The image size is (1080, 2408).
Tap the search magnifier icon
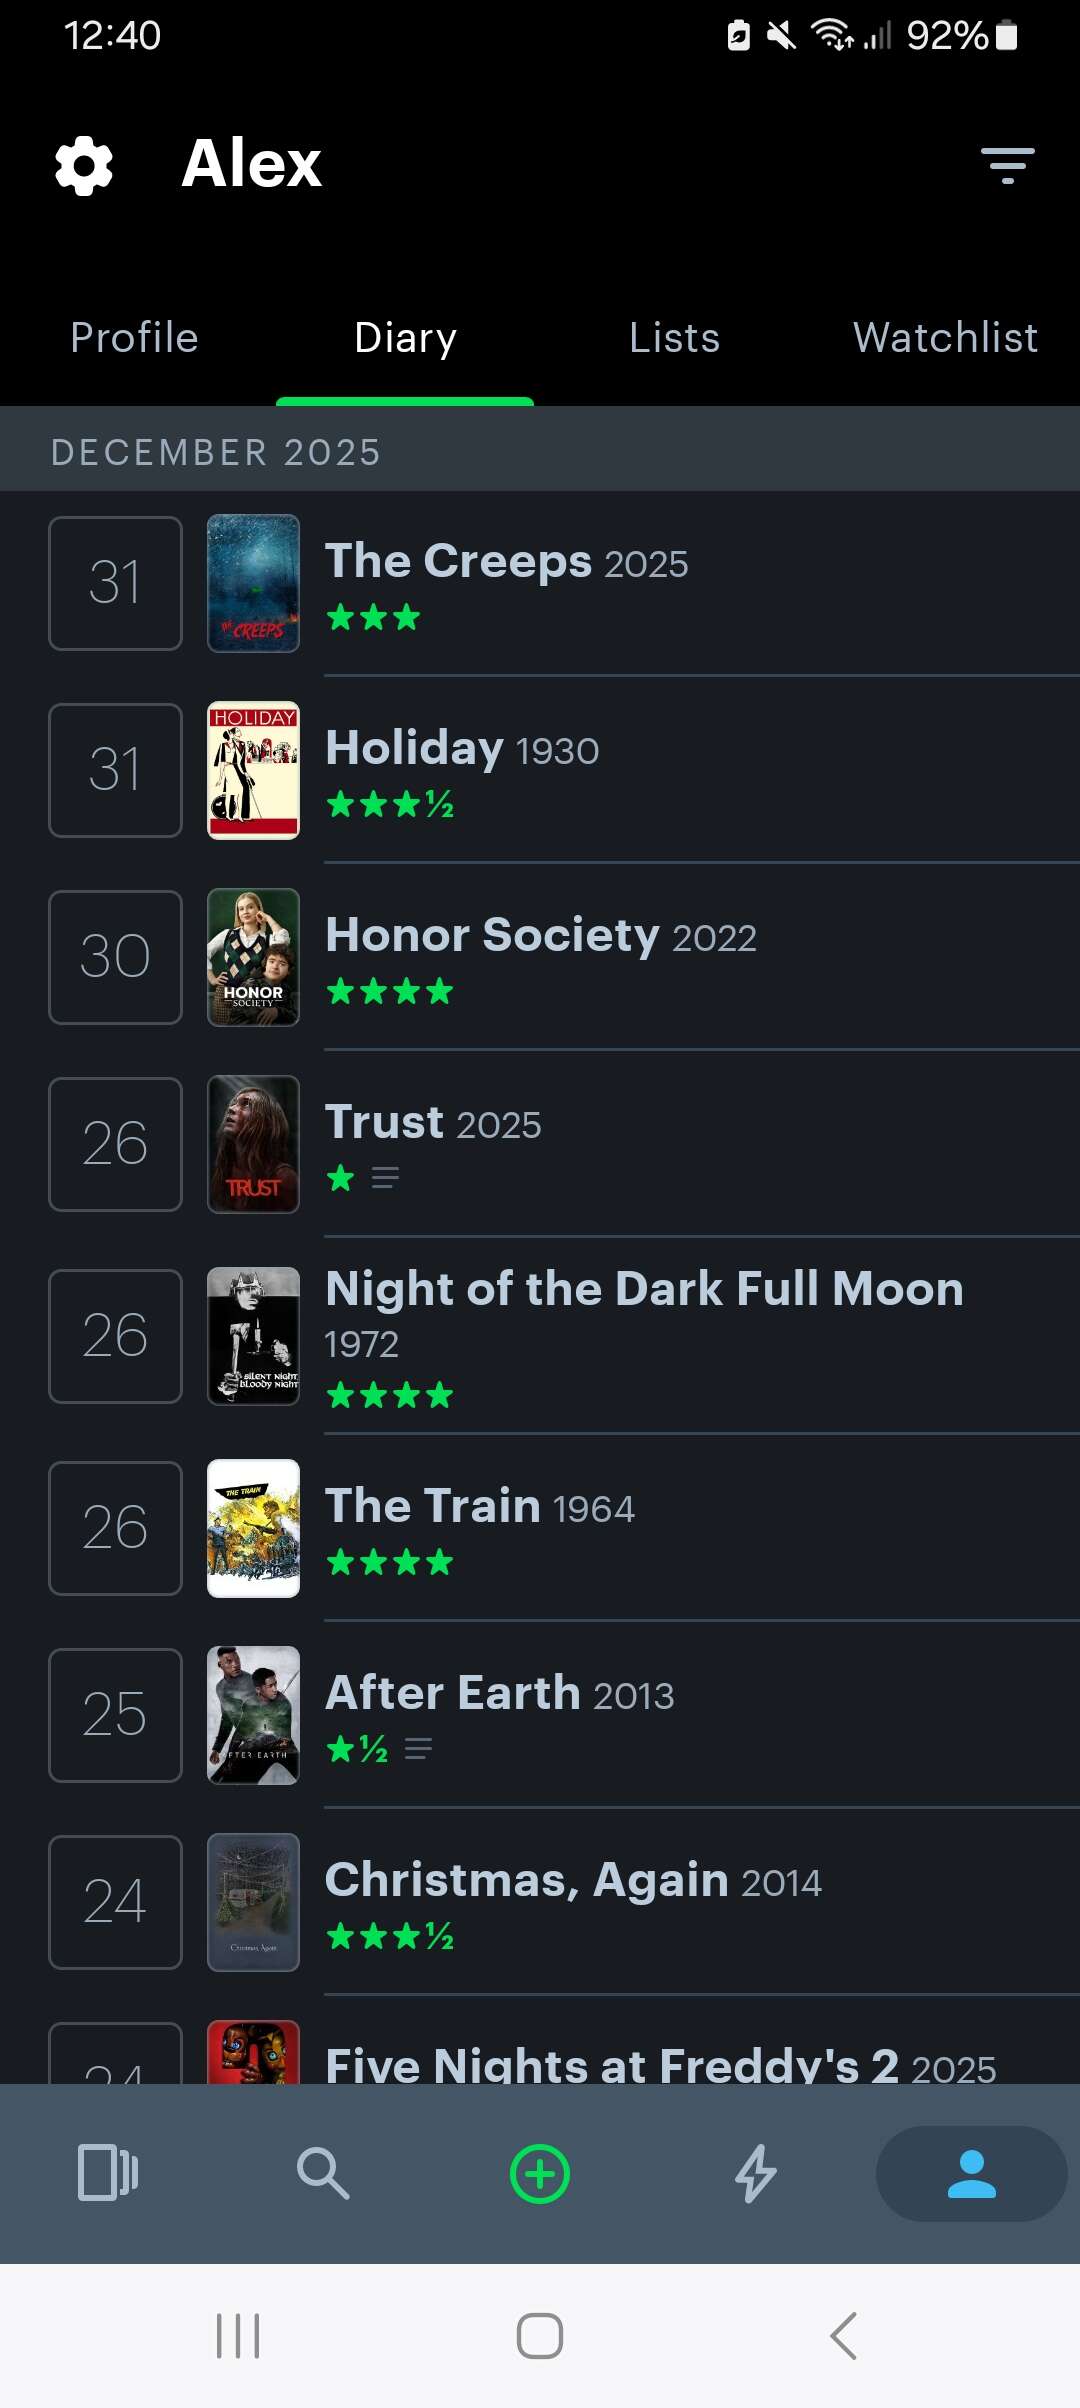coord(323,2174)
